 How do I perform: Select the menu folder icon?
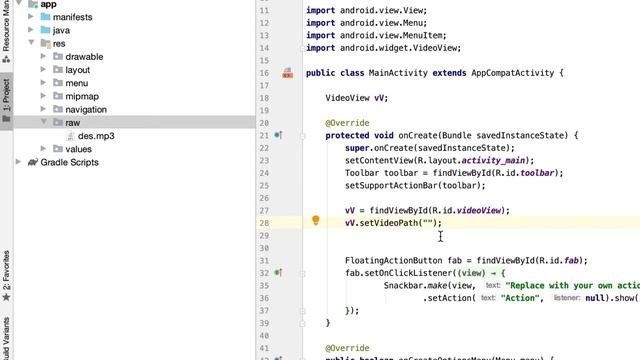(x=58, y=82)
